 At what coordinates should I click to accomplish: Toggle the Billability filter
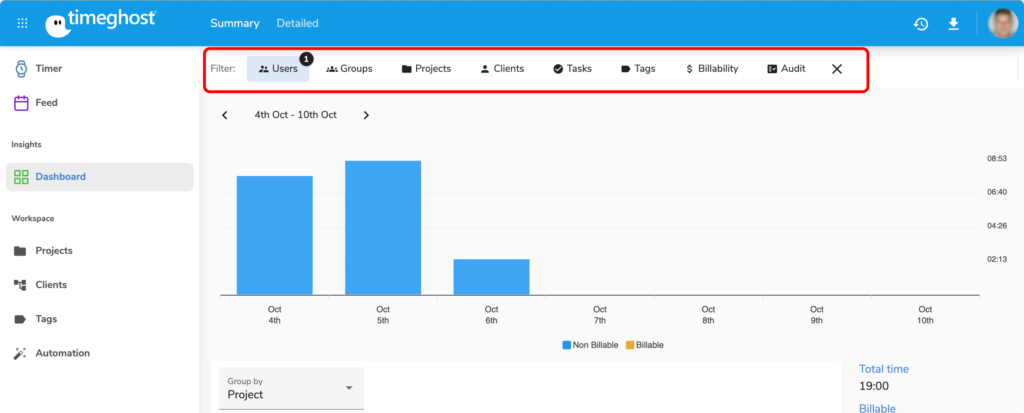[x=712, y=69]
